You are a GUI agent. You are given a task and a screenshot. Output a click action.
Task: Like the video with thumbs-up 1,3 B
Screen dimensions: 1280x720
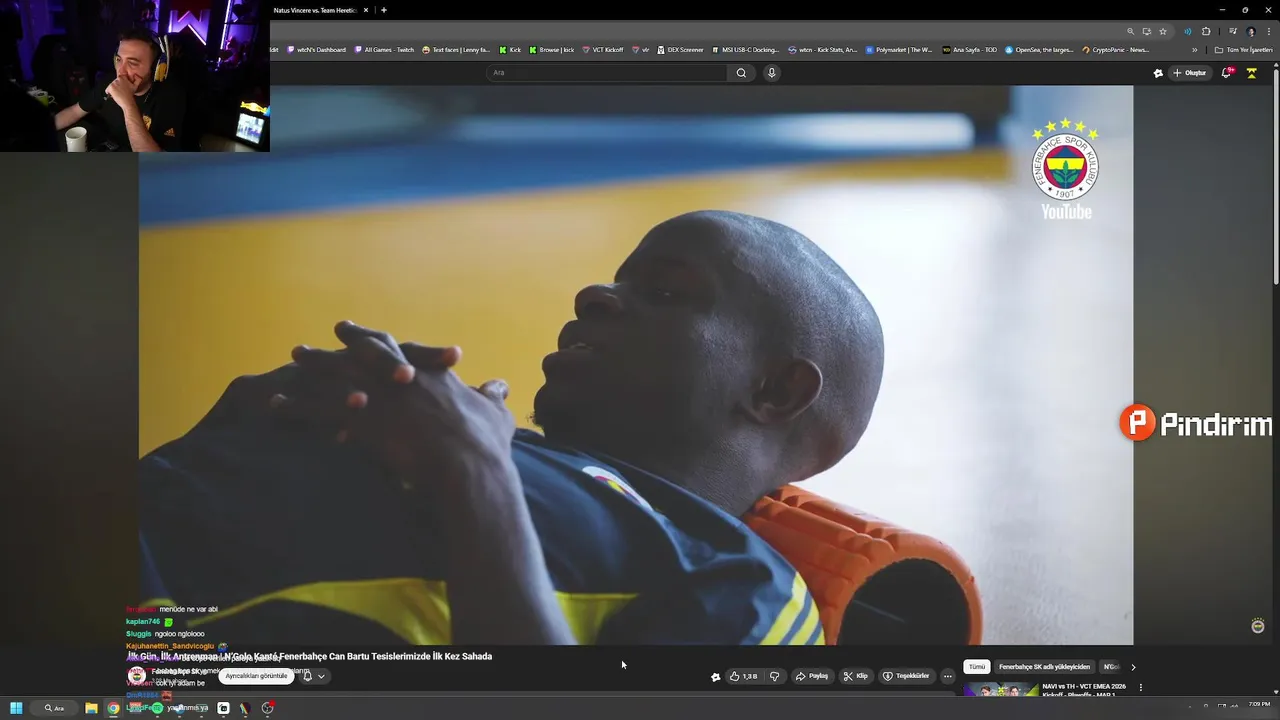pyautogui.click(x=743, y=676)
